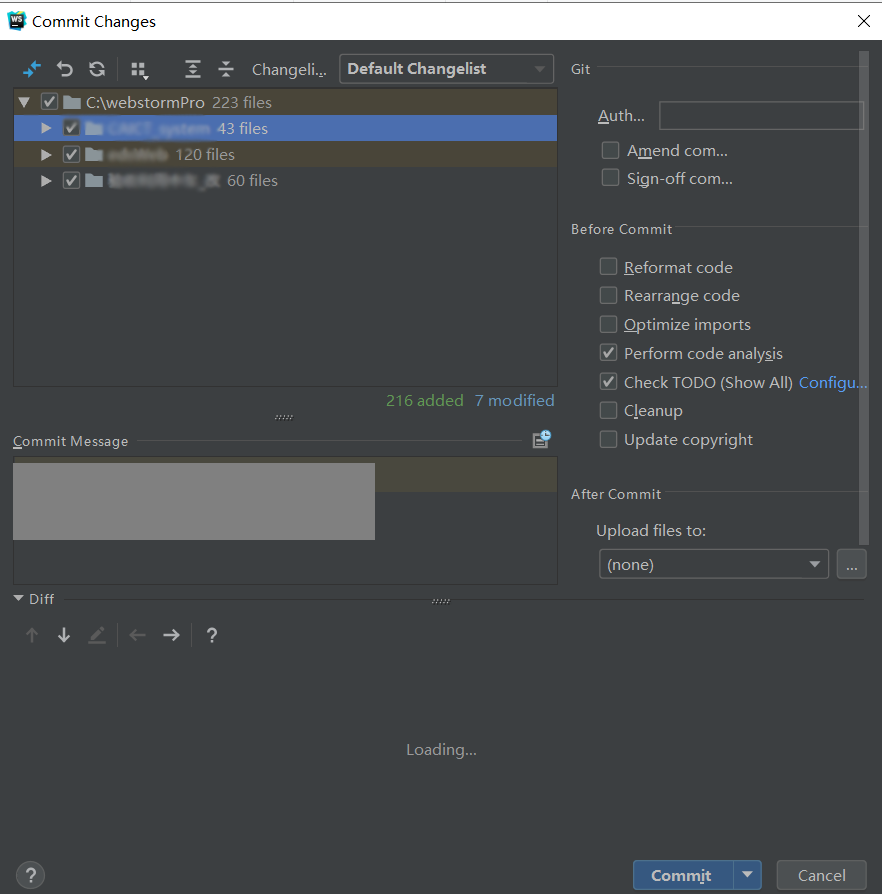882x894 pixels.
Task: Open the Configure link for TODO check
Action: 833,382
